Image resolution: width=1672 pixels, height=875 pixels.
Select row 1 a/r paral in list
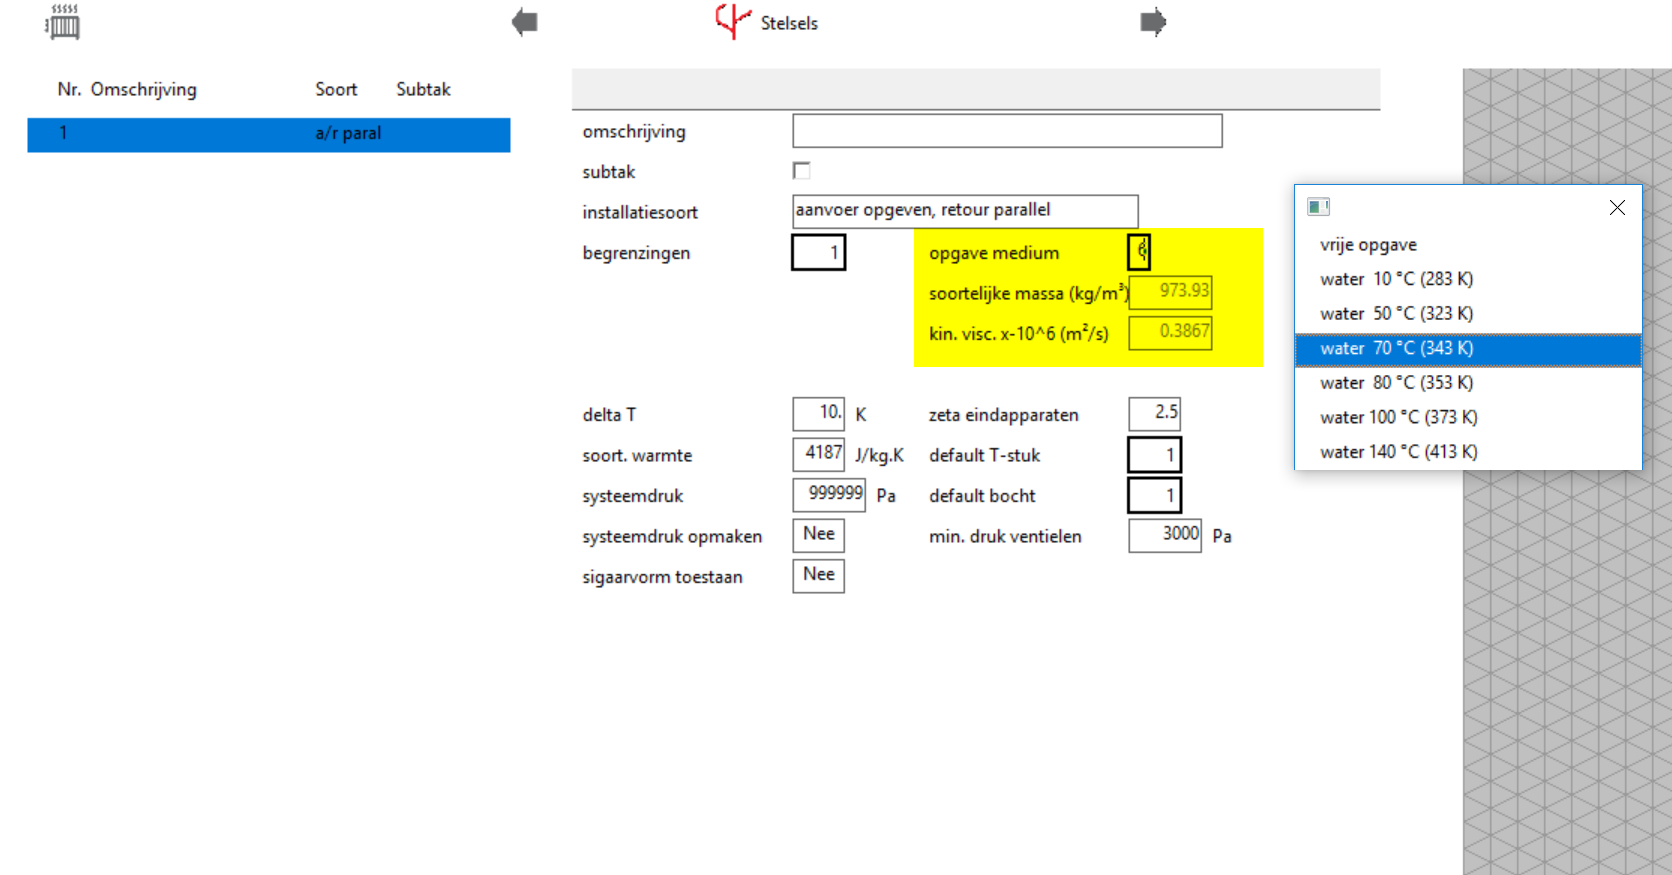(268, 134)
